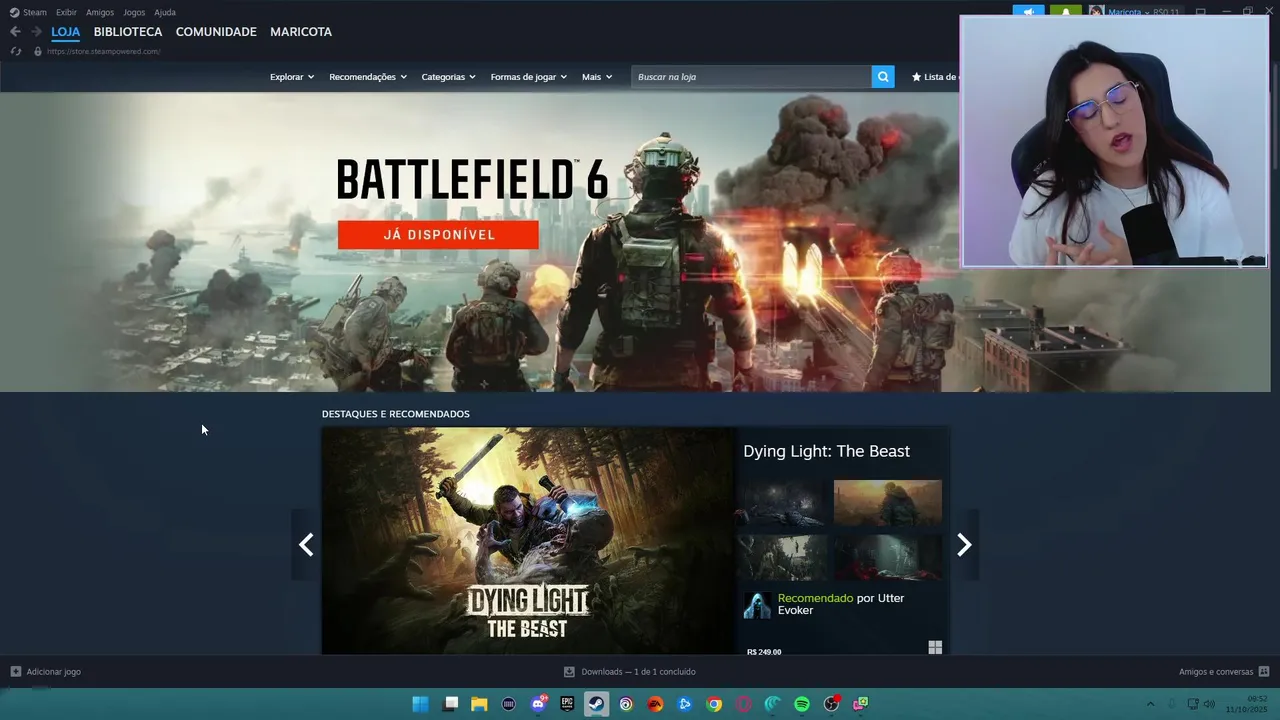Viewport: 1280px width, 720px height.
Task: Select the bottom-left Dying Light screenshot thumbnail
Action: [781, 558]
